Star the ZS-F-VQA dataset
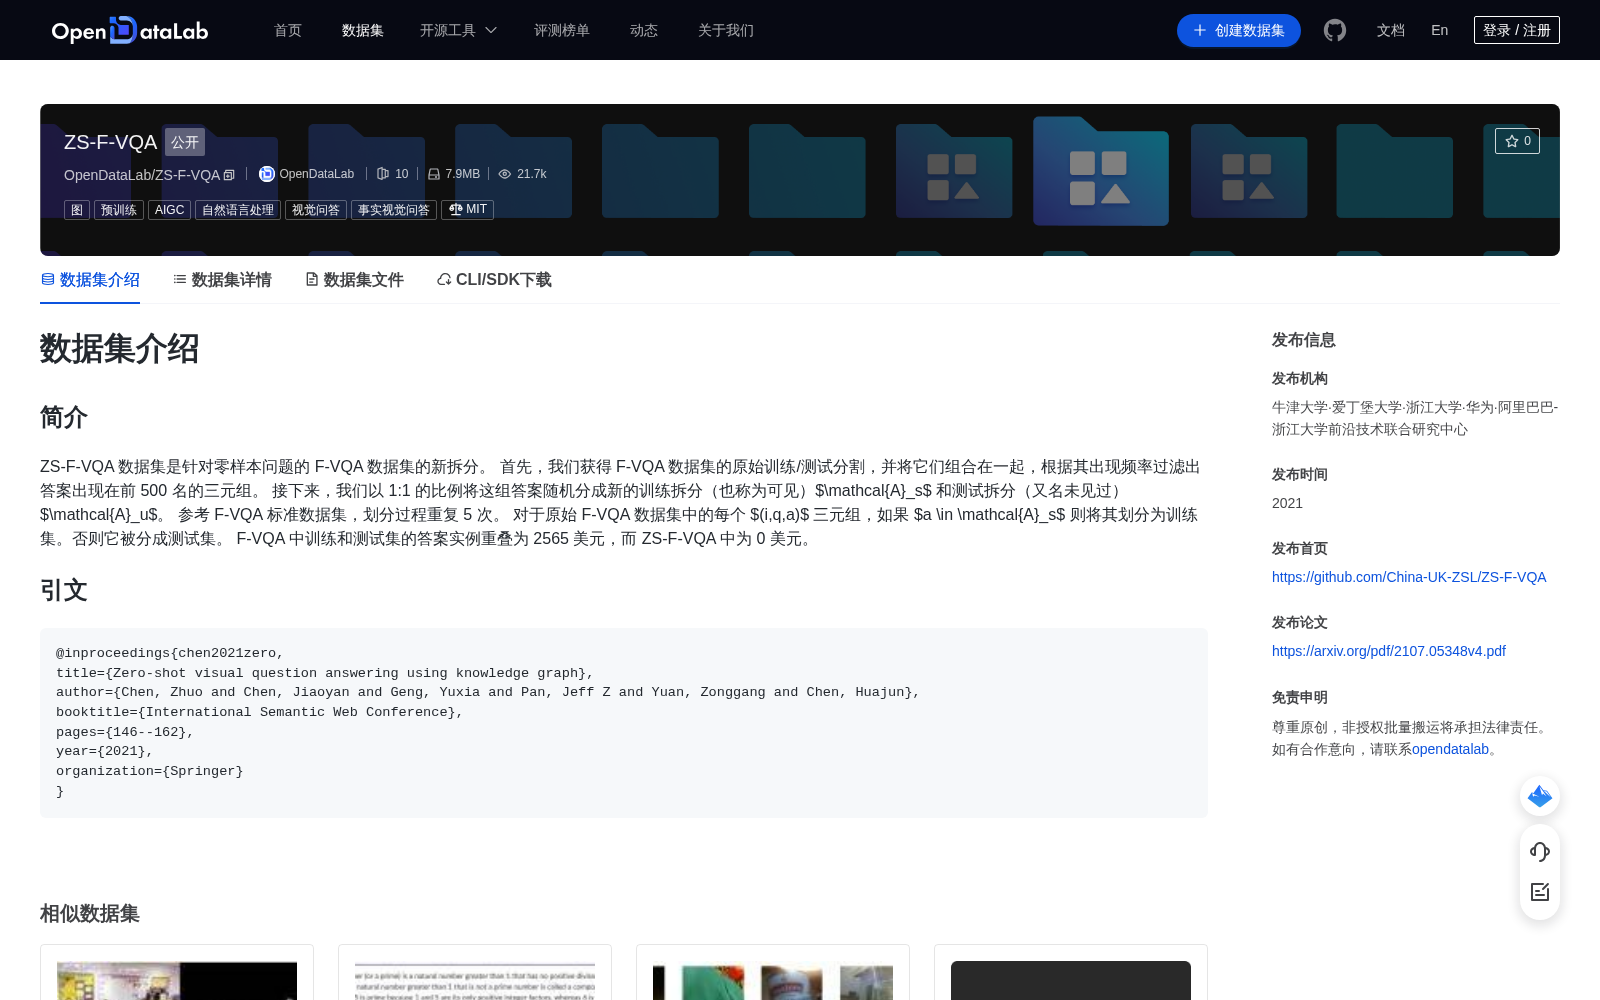The height and width of the screenshot is (1000, 1600). point(1517,141)
